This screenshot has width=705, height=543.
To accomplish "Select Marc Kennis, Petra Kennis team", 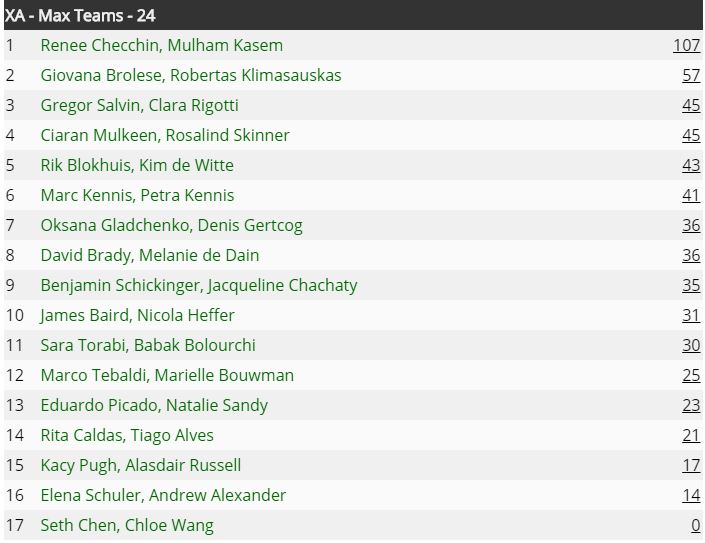I will [x=137, y=196].
